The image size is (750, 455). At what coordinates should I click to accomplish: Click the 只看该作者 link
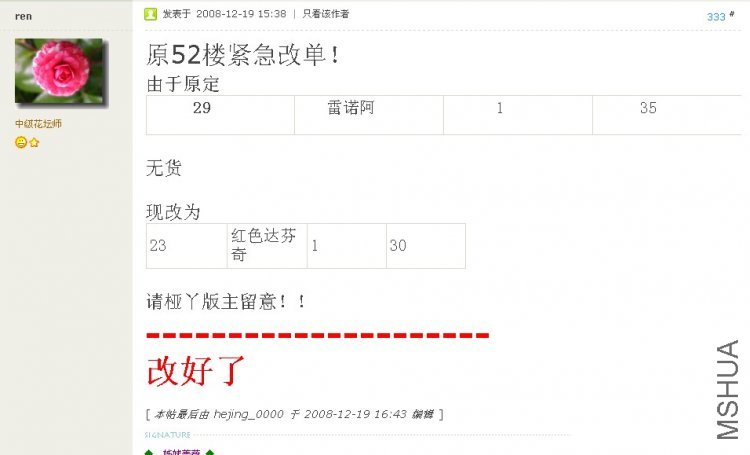click(326, 14)
